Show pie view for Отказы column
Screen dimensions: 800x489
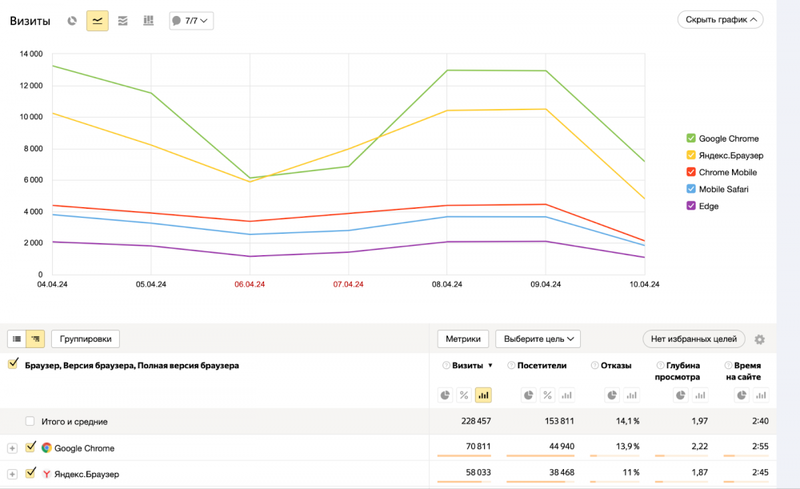612,395
